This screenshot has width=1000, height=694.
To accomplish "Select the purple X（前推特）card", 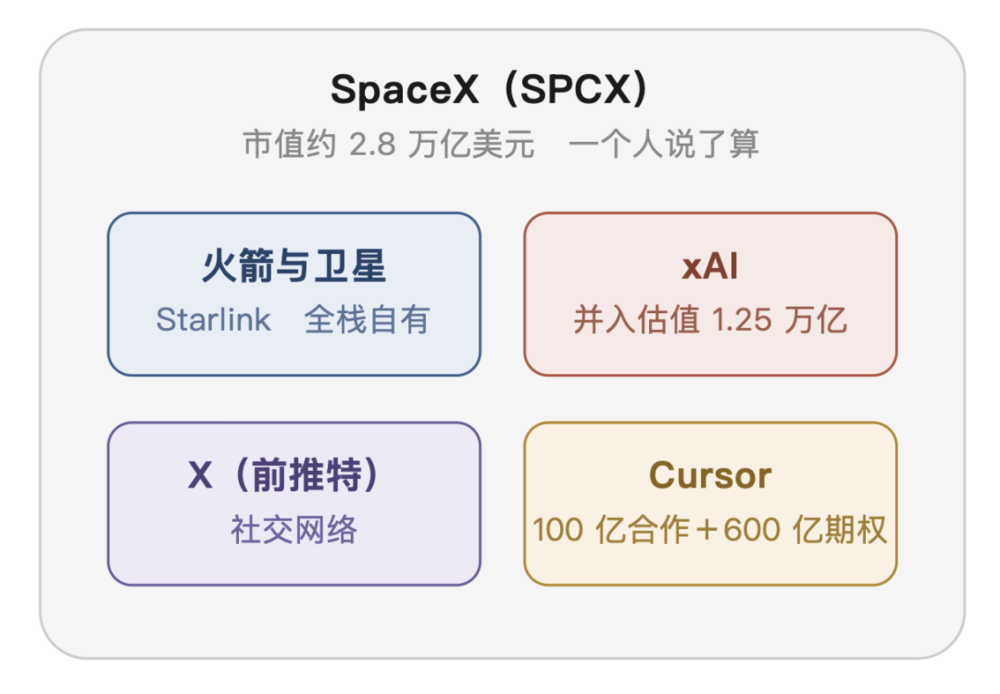I will (x=294, y=504).
